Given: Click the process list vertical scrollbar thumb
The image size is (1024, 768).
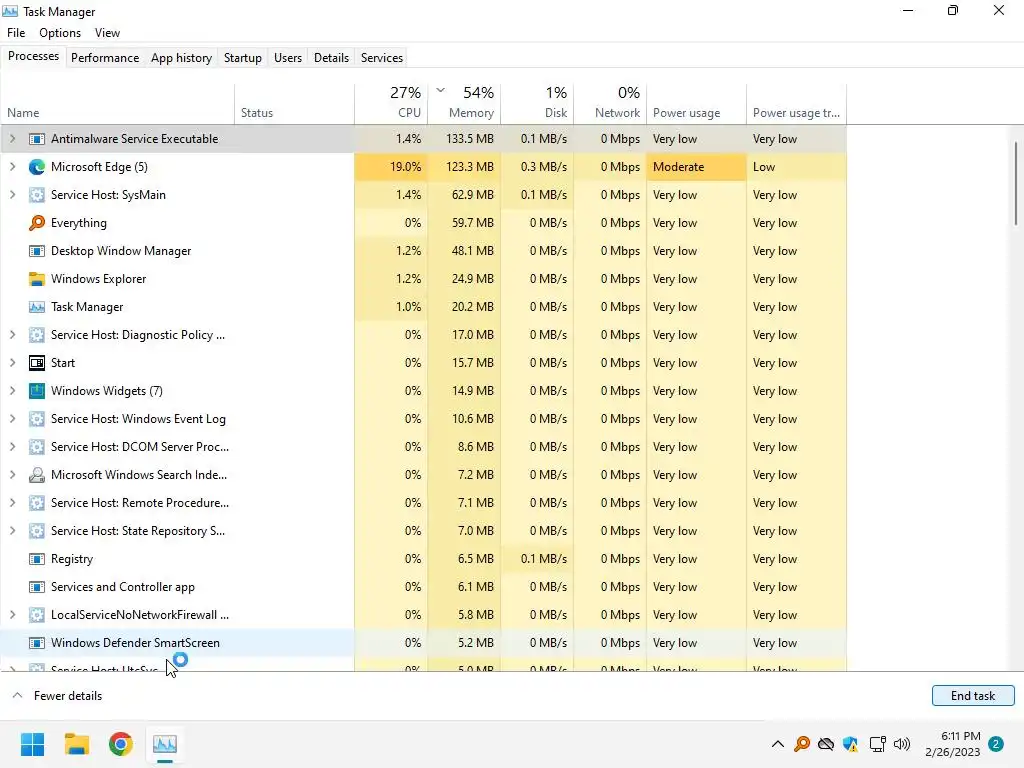Looking at the screenshot, I should 1016,184.
